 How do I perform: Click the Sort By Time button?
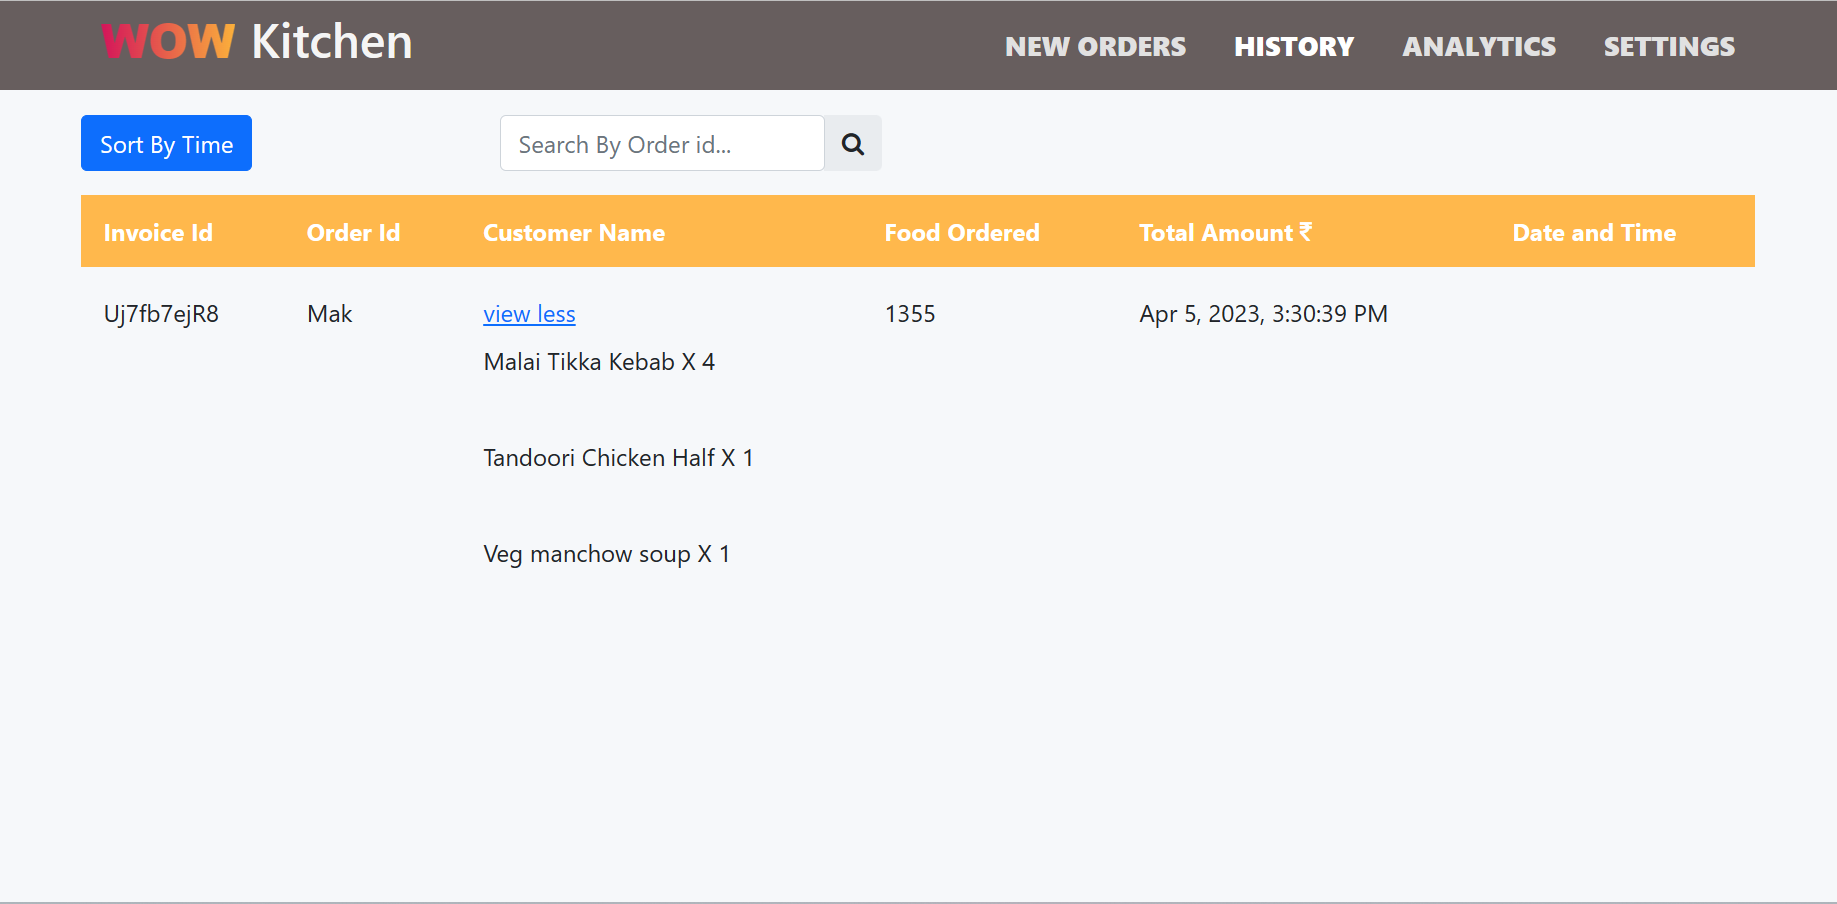(x=165, y=143)
